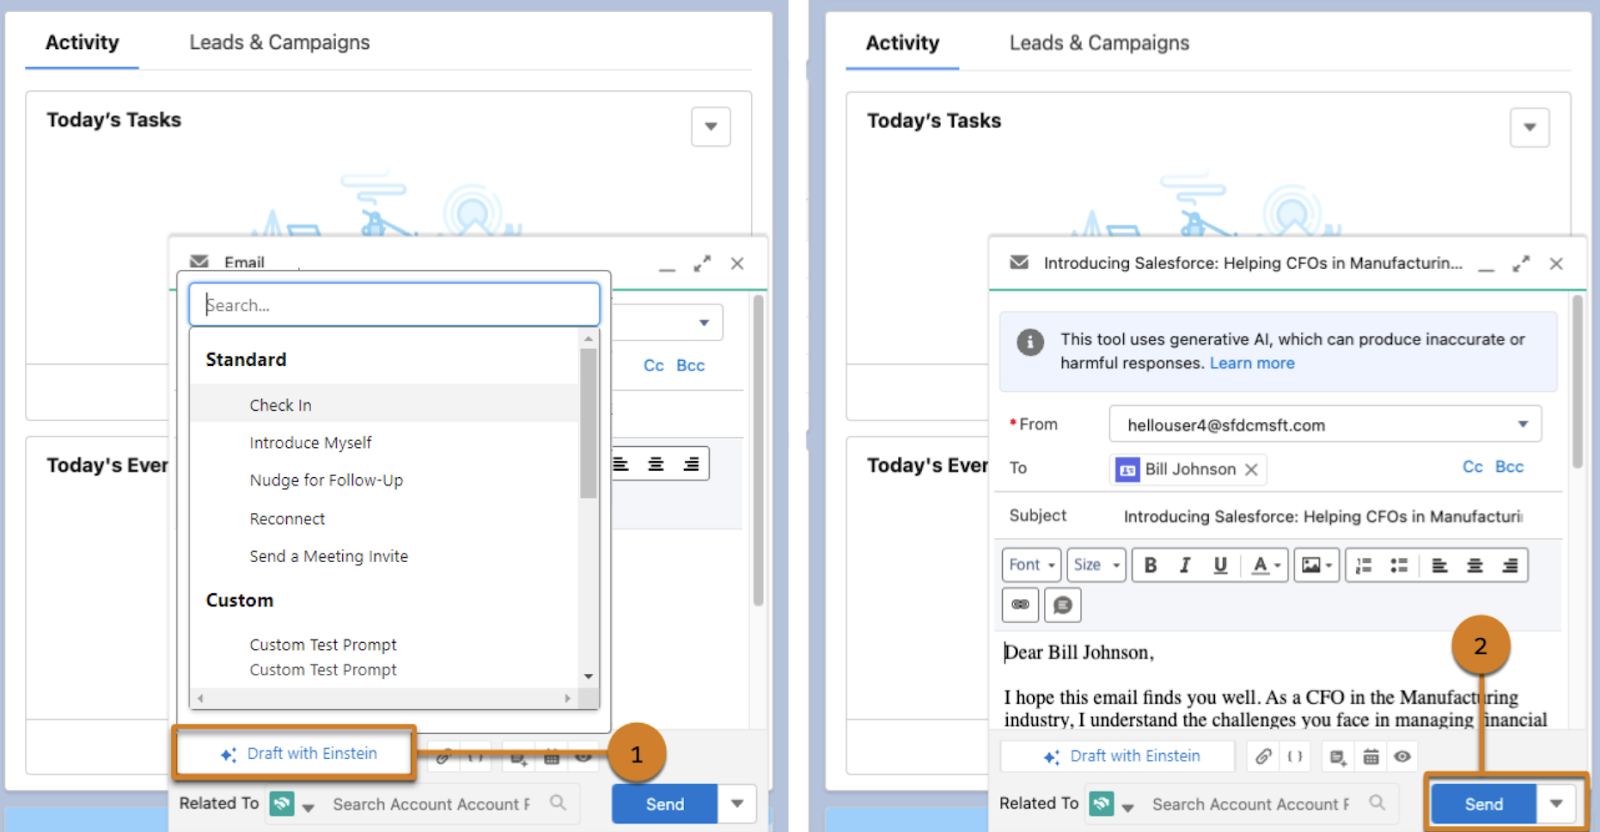The height and width of the screenshot is (832, 1600).
Task: Click the envelope icon in the right composer header
Action: click(x=1019, y=263)
